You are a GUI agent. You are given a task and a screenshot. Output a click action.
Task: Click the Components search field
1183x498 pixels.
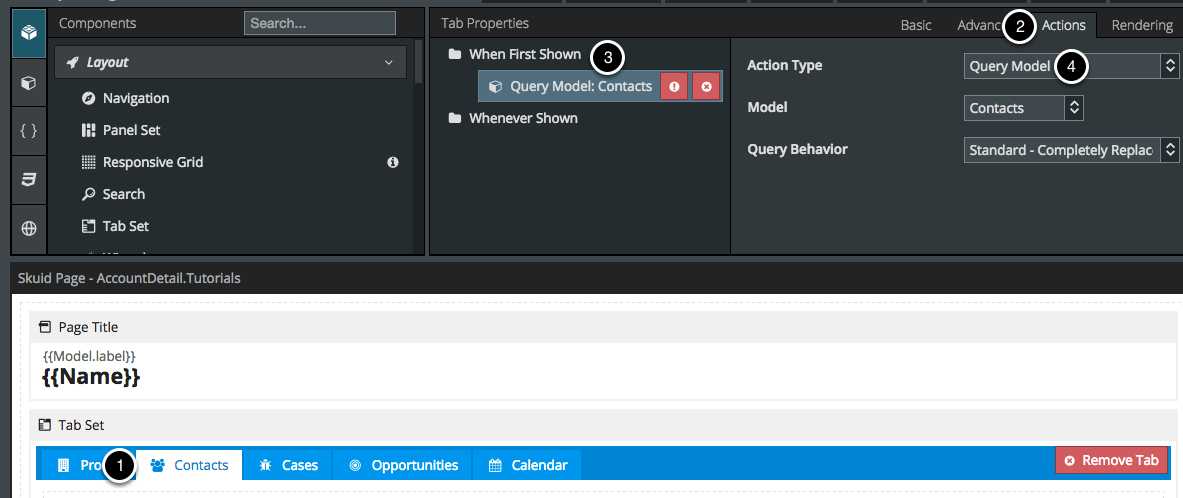point(319,23)
